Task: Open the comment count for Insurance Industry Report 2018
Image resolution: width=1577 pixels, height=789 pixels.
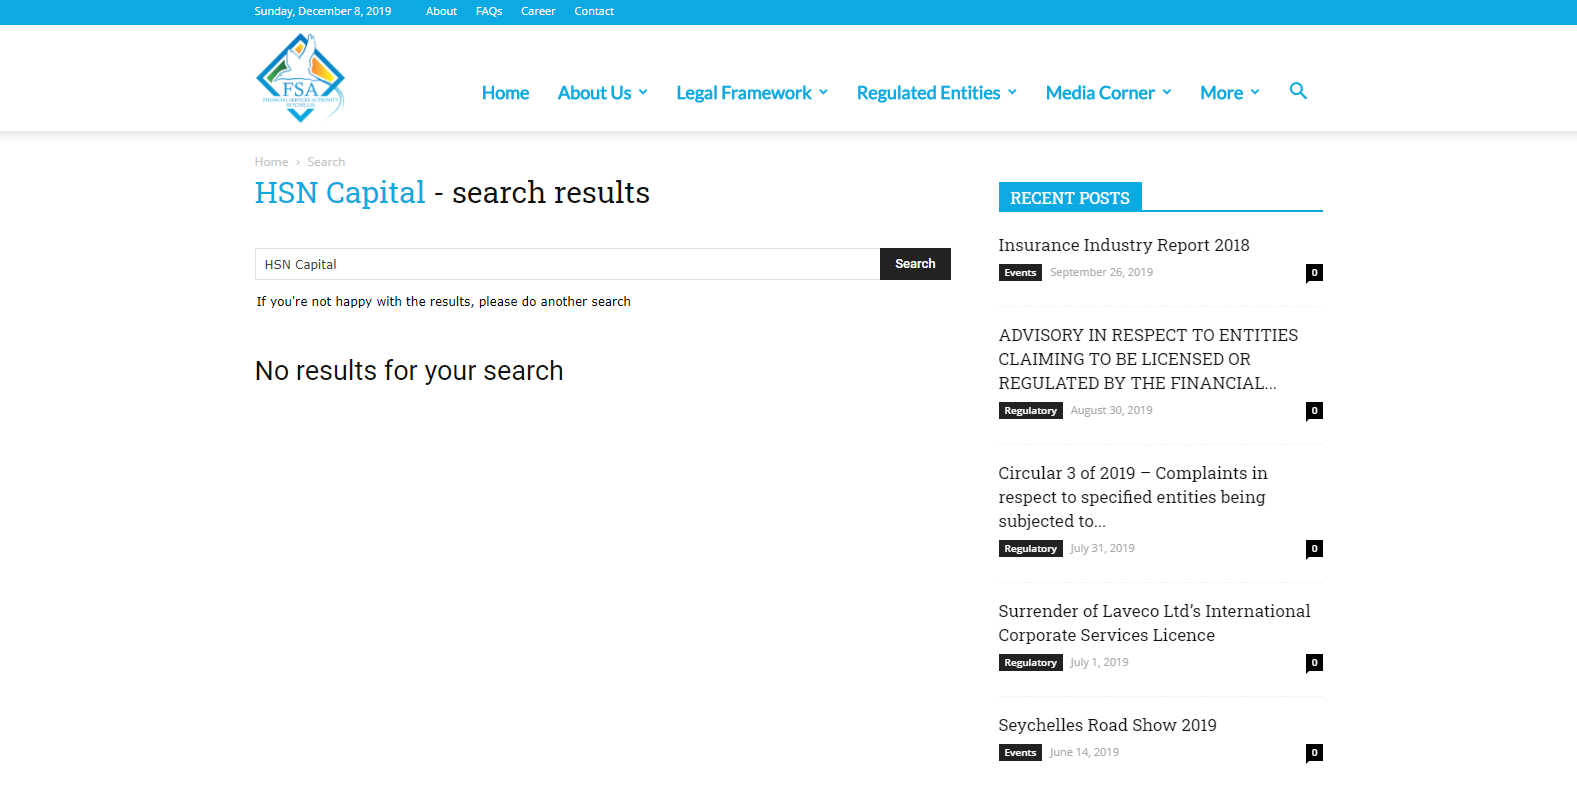Action: click(1314, 272)
